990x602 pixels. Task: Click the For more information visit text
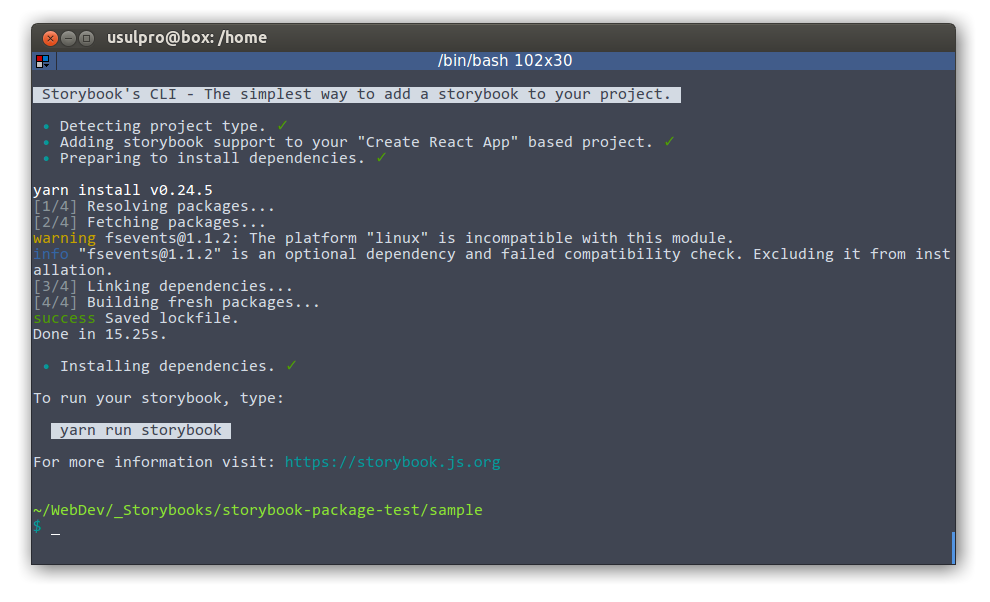[x=155, y=462]
